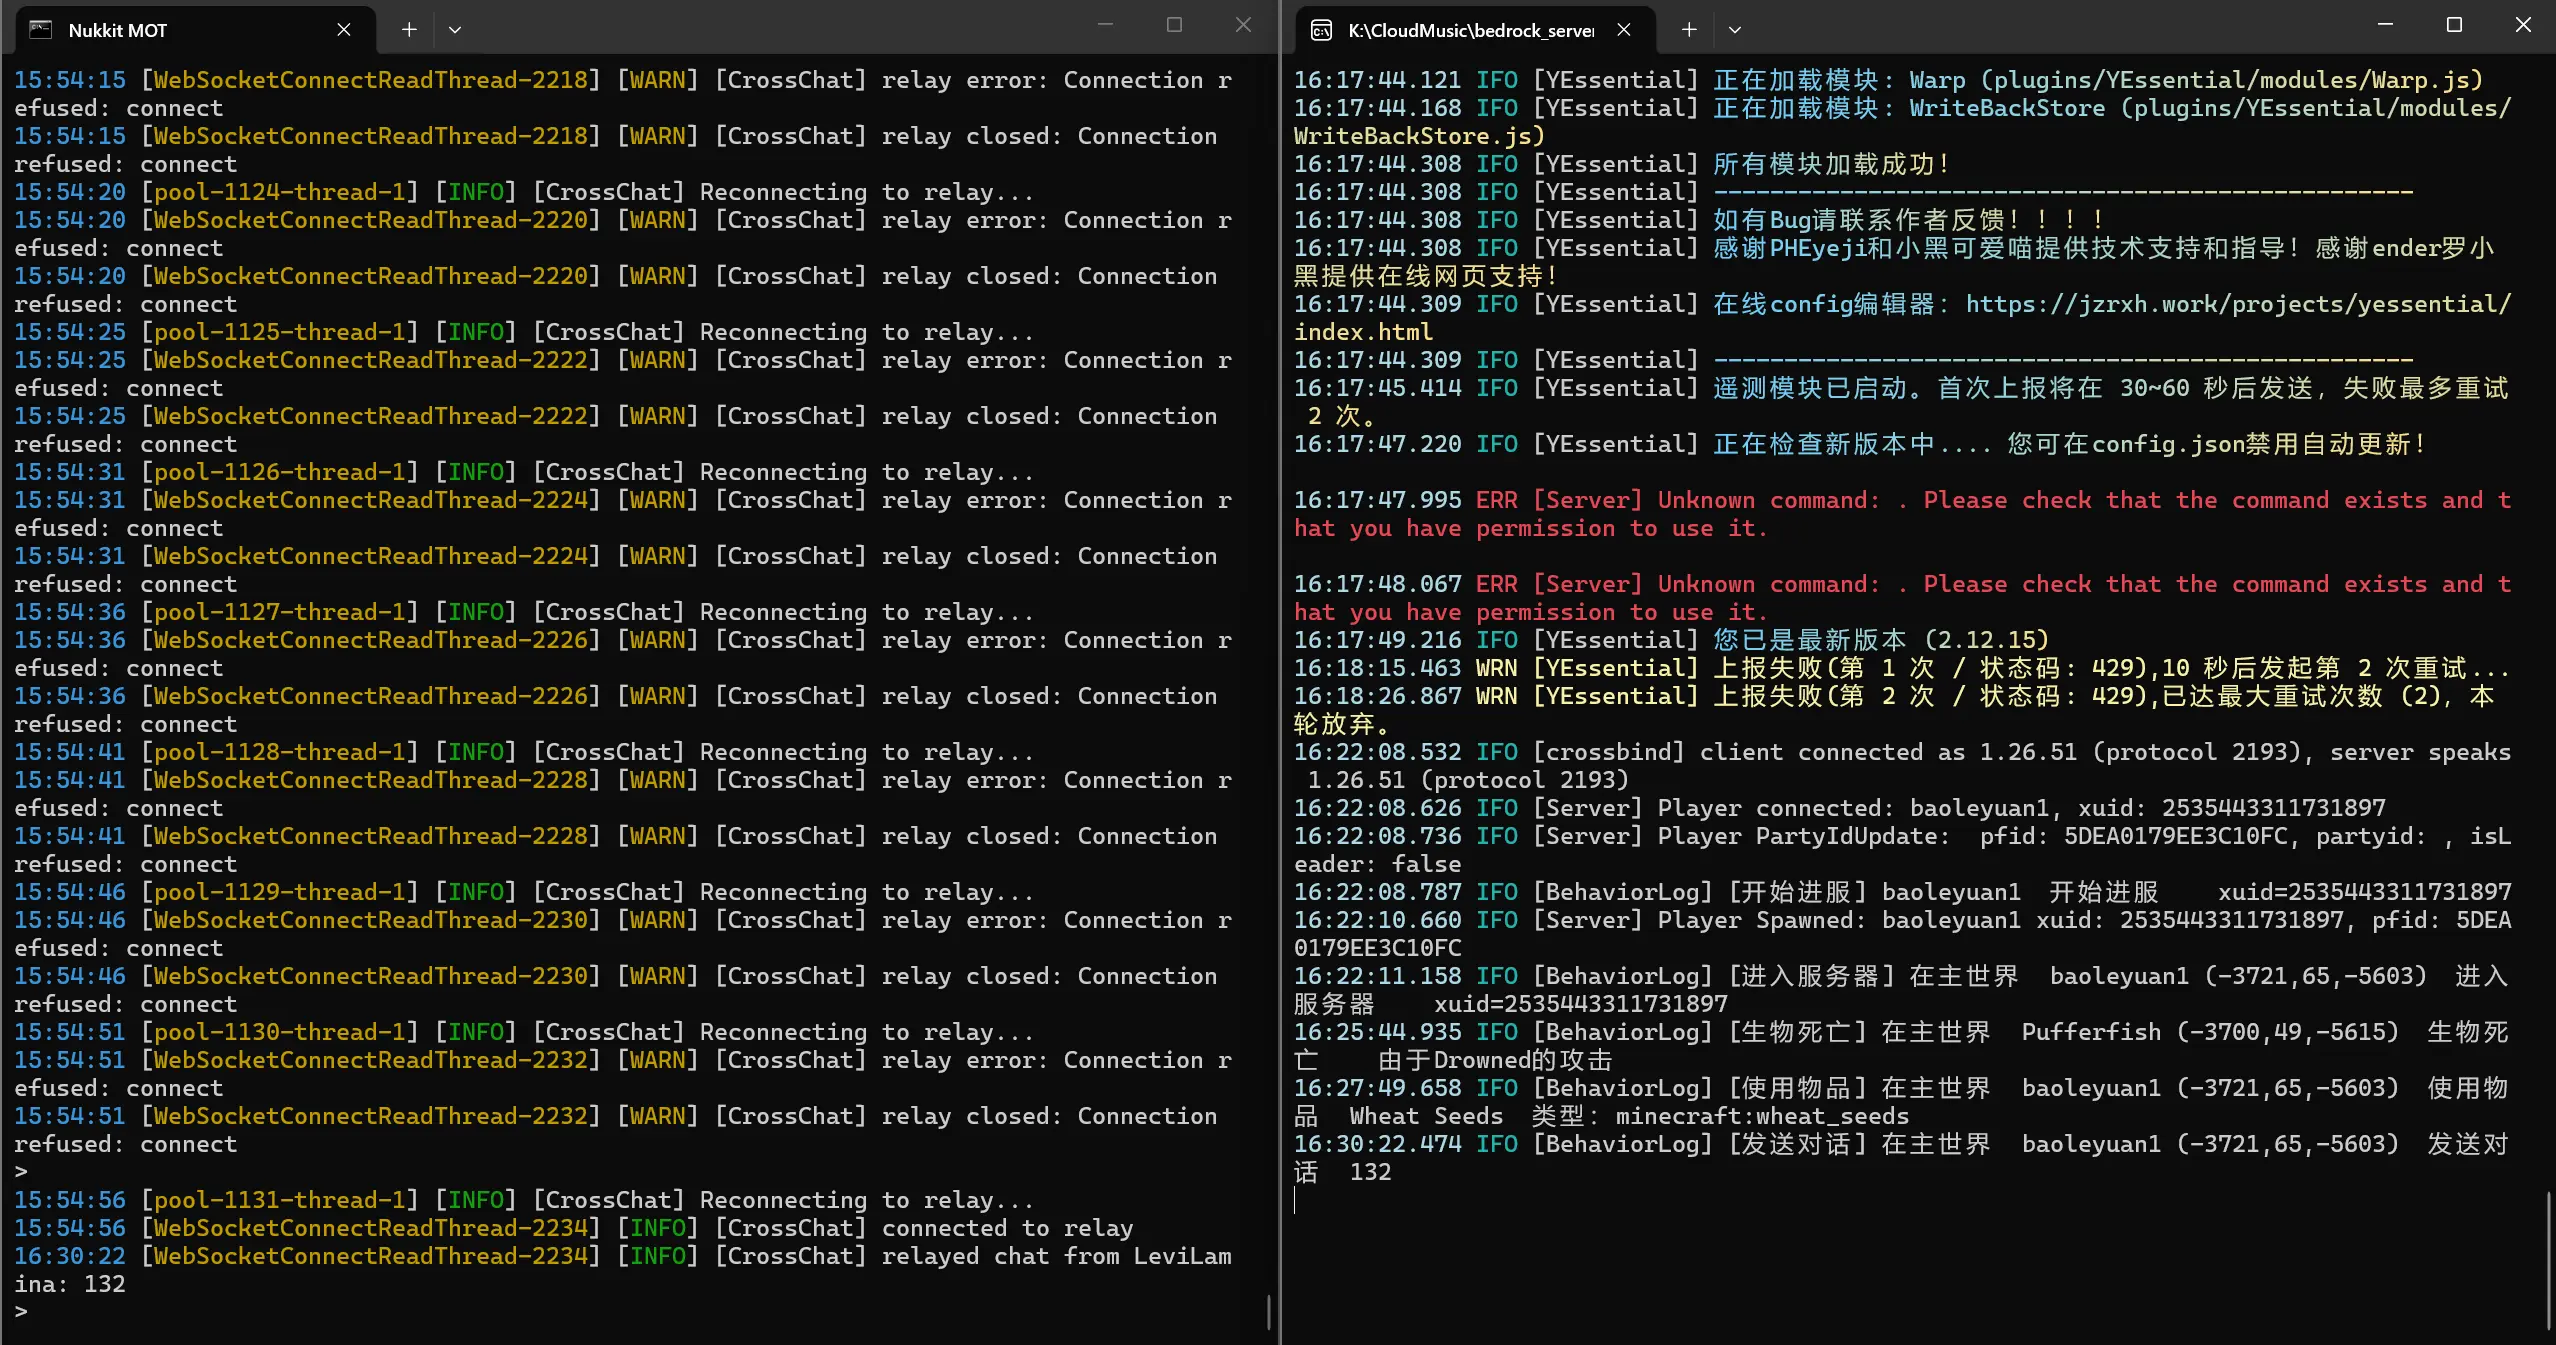
Task: Click the terminal icon on the Nukkit MOT tab
Action: pyautogui.click(x=41, y=30)
